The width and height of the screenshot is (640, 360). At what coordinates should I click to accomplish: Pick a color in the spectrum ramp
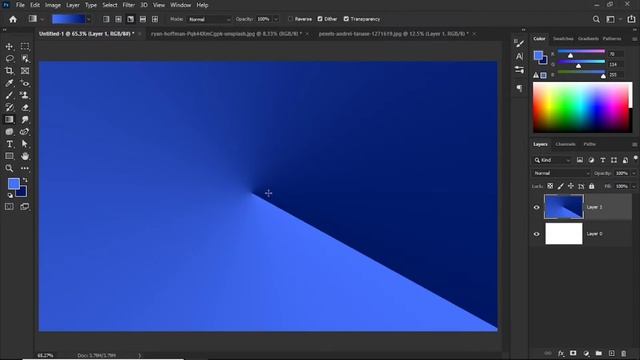pos(582,107)
